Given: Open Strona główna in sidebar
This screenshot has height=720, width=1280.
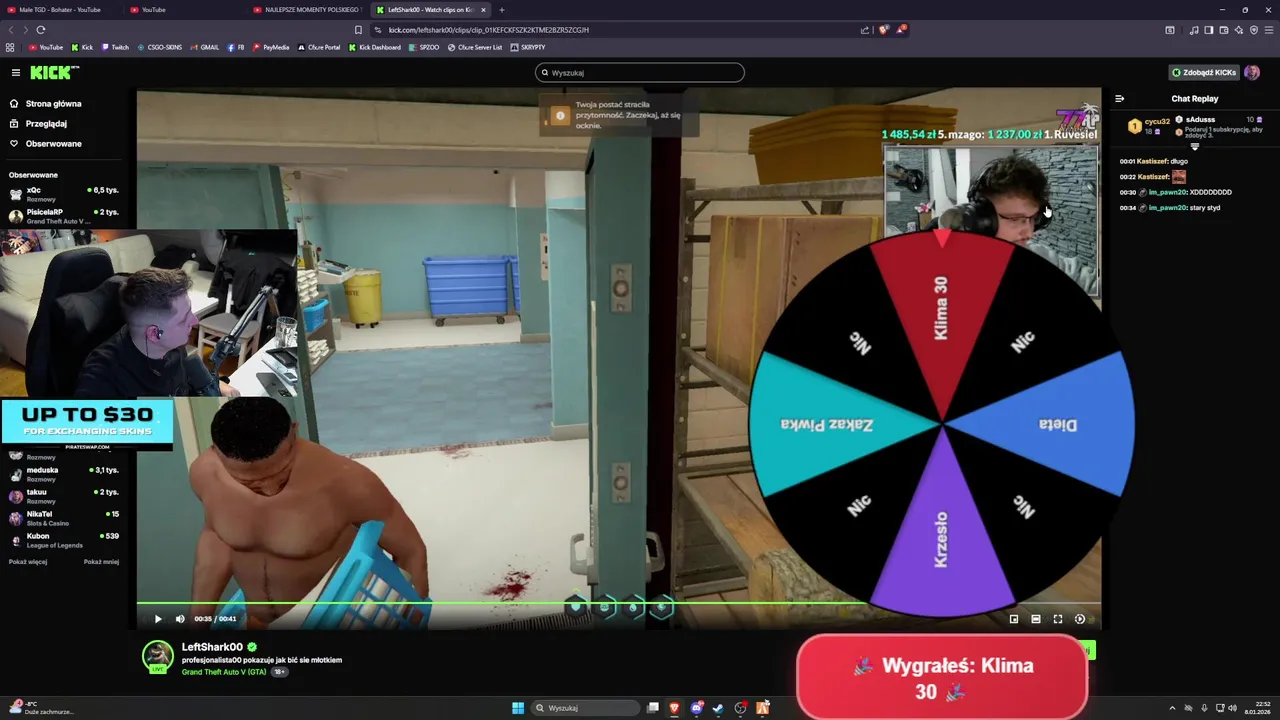Looking at the screenshot, I should pos(54,104).
